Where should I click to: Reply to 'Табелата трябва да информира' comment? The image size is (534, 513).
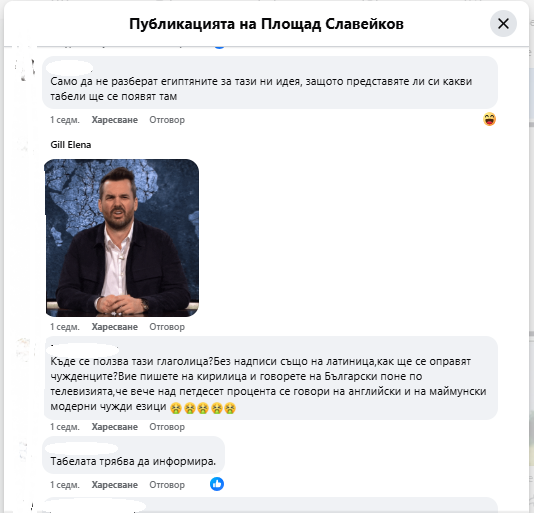[x=167, y=485]
